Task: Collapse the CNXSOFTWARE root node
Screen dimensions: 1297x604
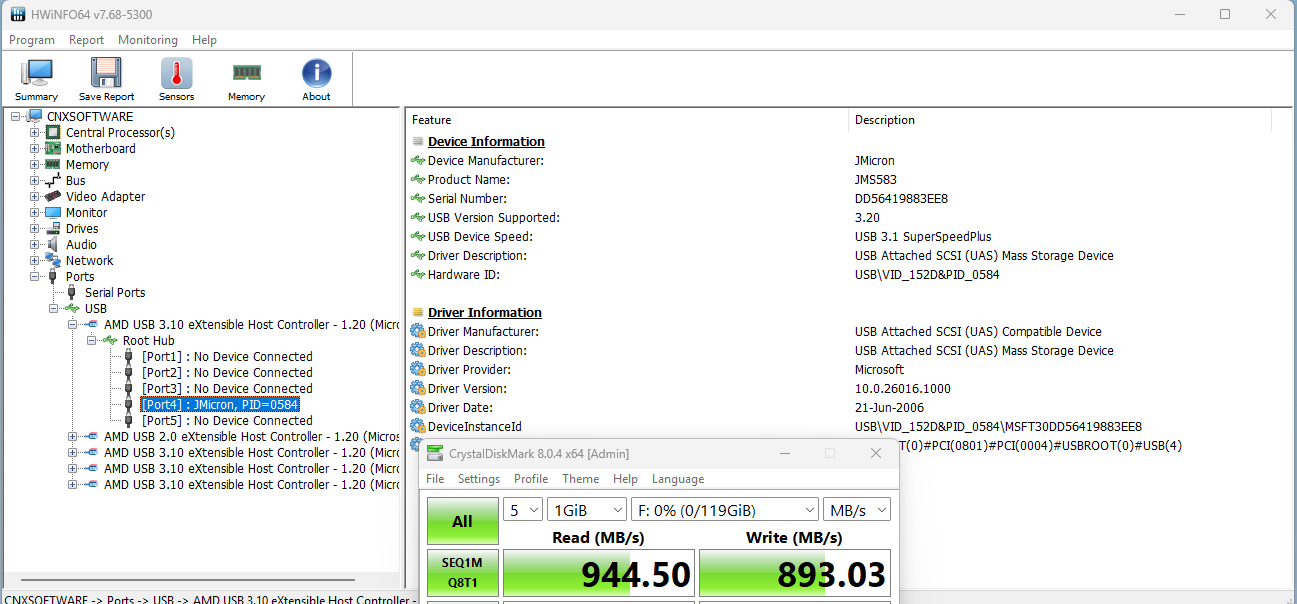Action: [x=16, y=117]
